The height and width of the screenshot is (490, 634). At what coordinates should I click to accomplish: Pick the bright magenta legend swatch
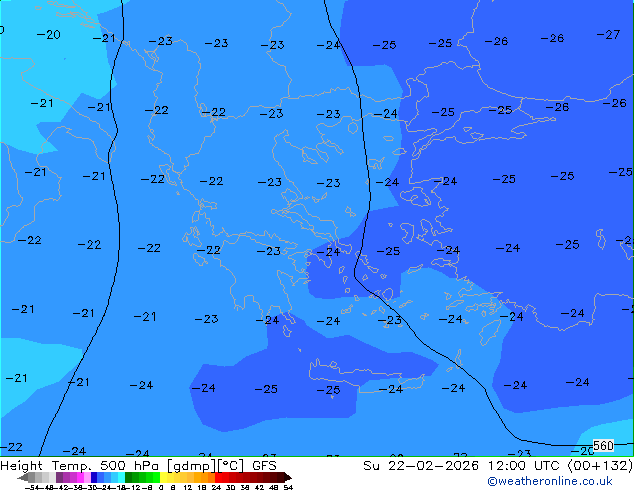tap(80, 477)
